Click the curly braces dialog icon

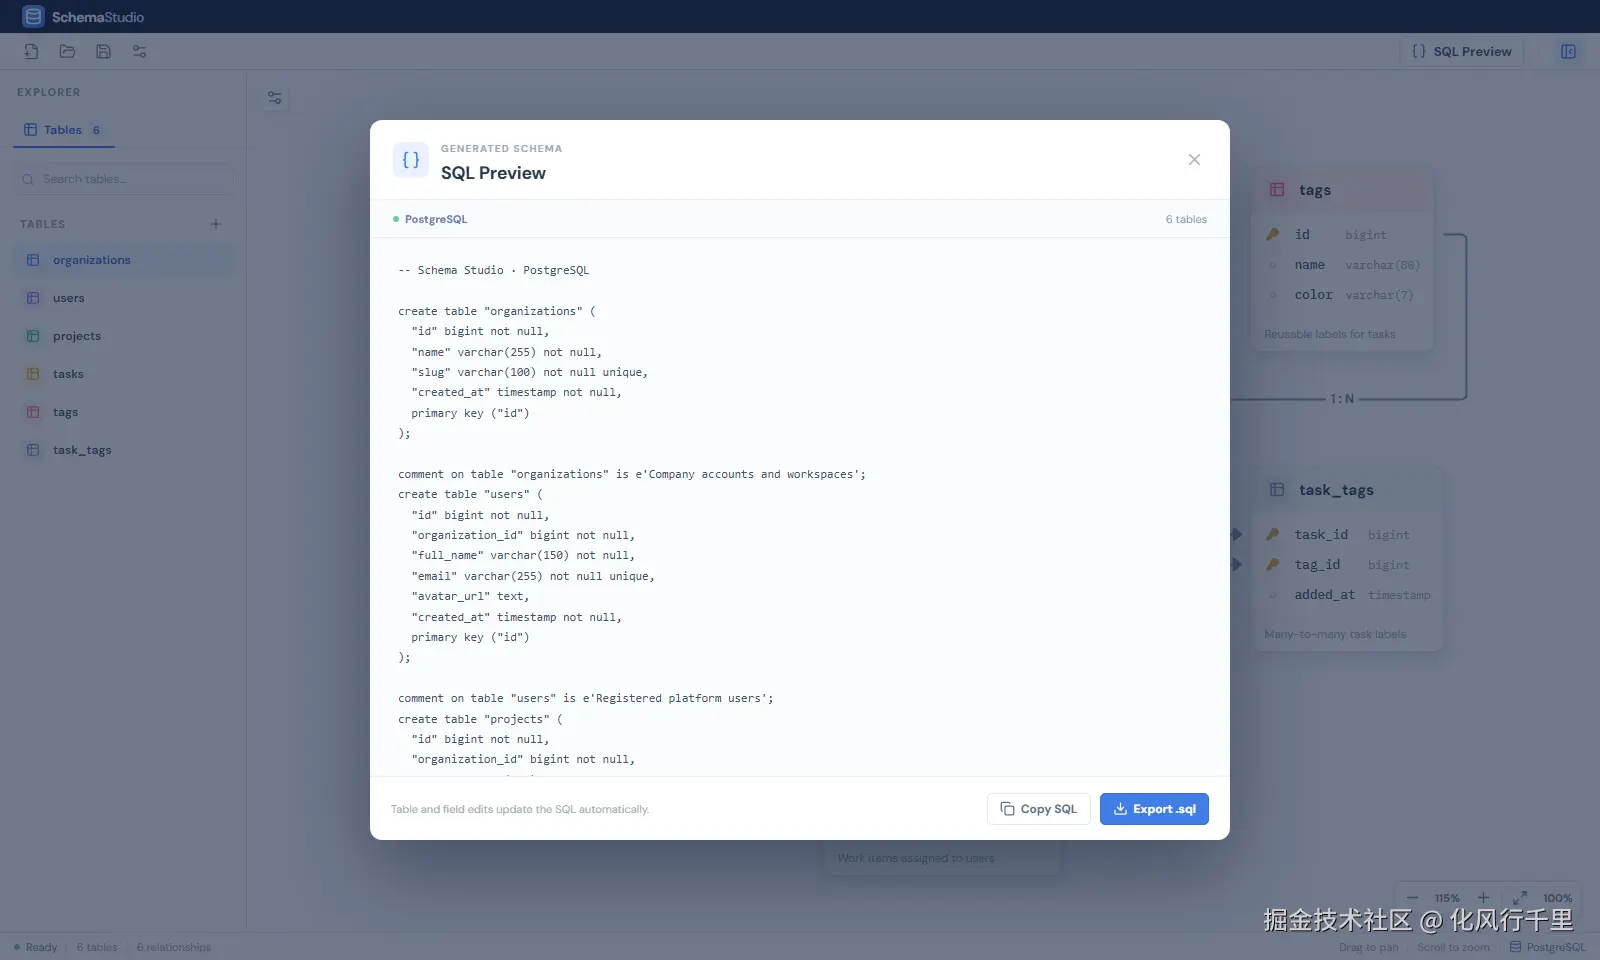411,160
